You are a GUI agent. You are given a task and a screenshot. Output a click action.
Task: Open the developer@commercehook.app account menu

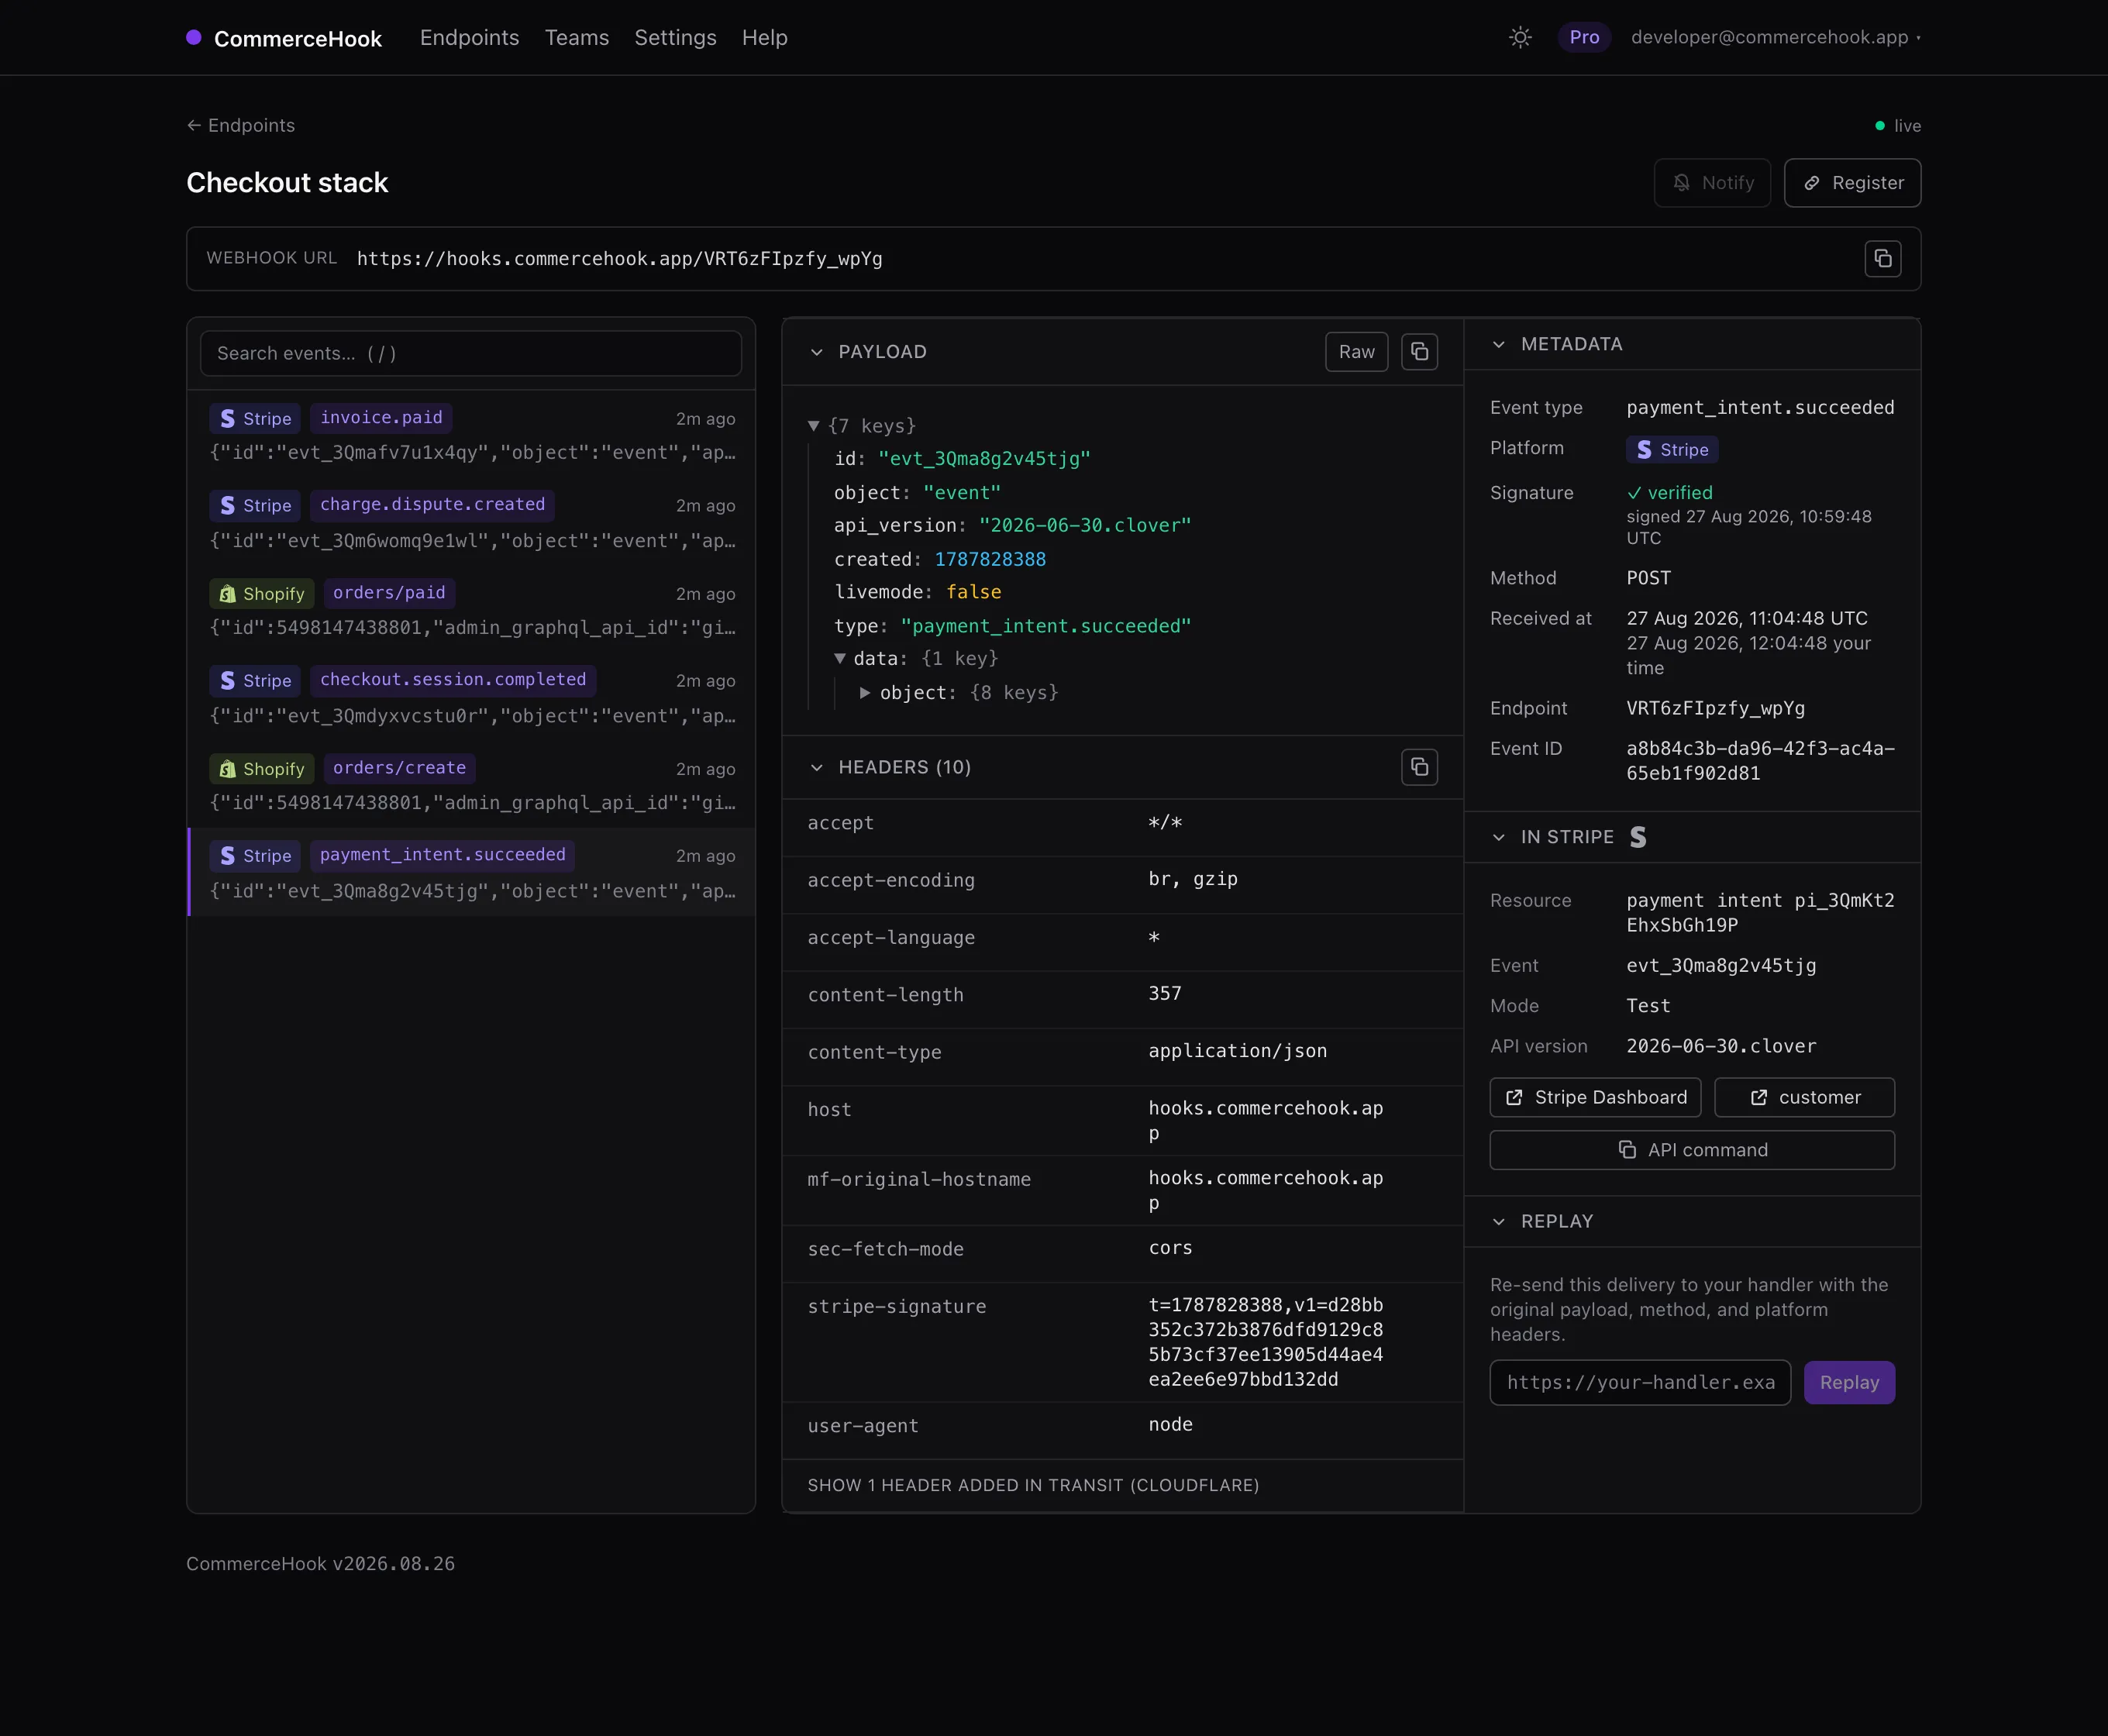[1775, 37]
